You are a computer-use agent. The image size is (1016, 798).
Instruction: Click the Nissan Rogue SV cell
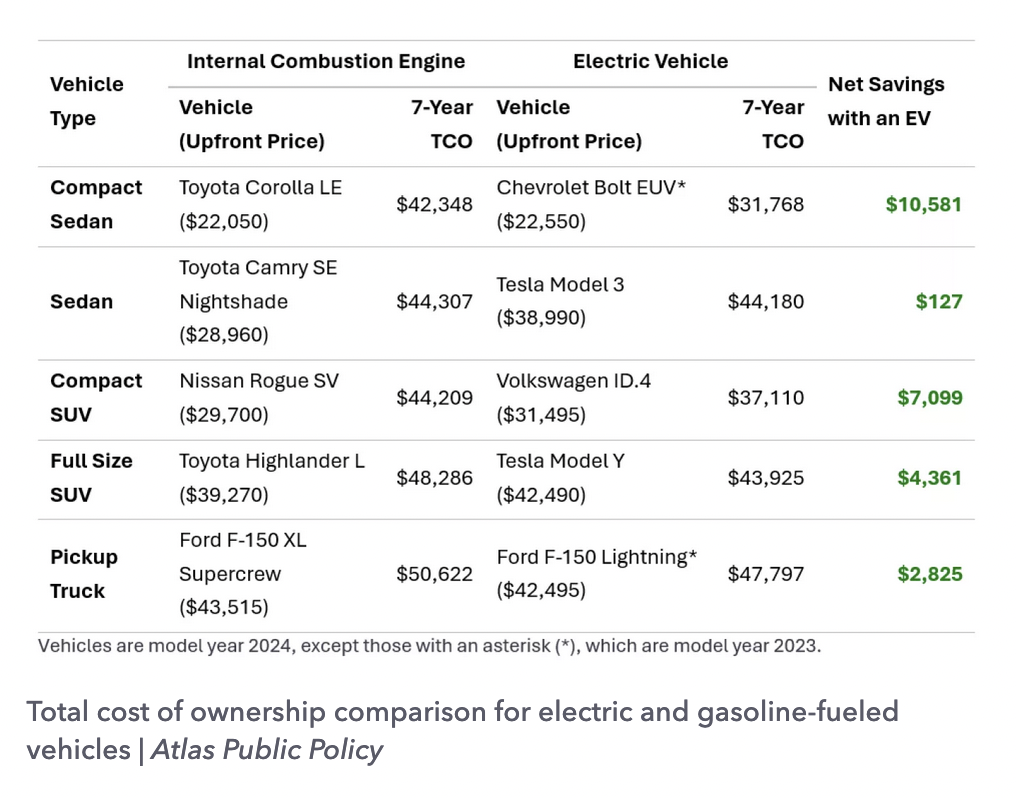259,398
